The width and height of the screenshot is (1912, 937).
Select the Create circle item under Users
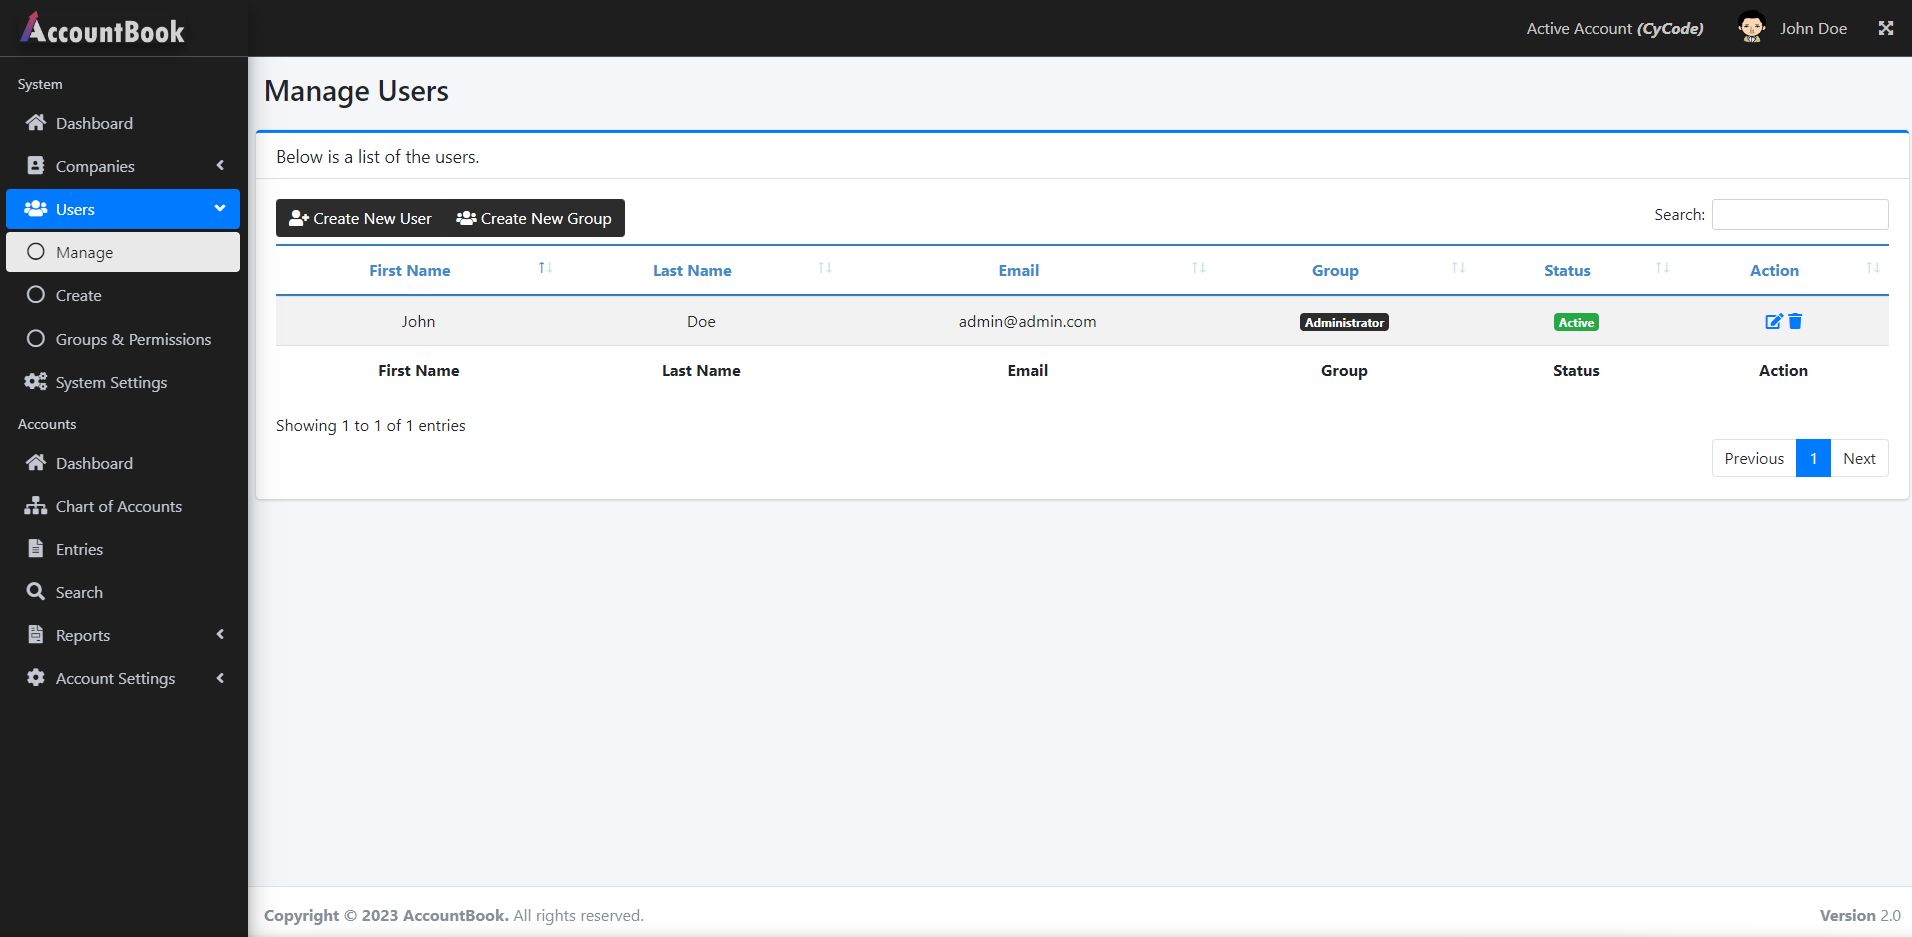pyautogui.click(x=123, y=295)
